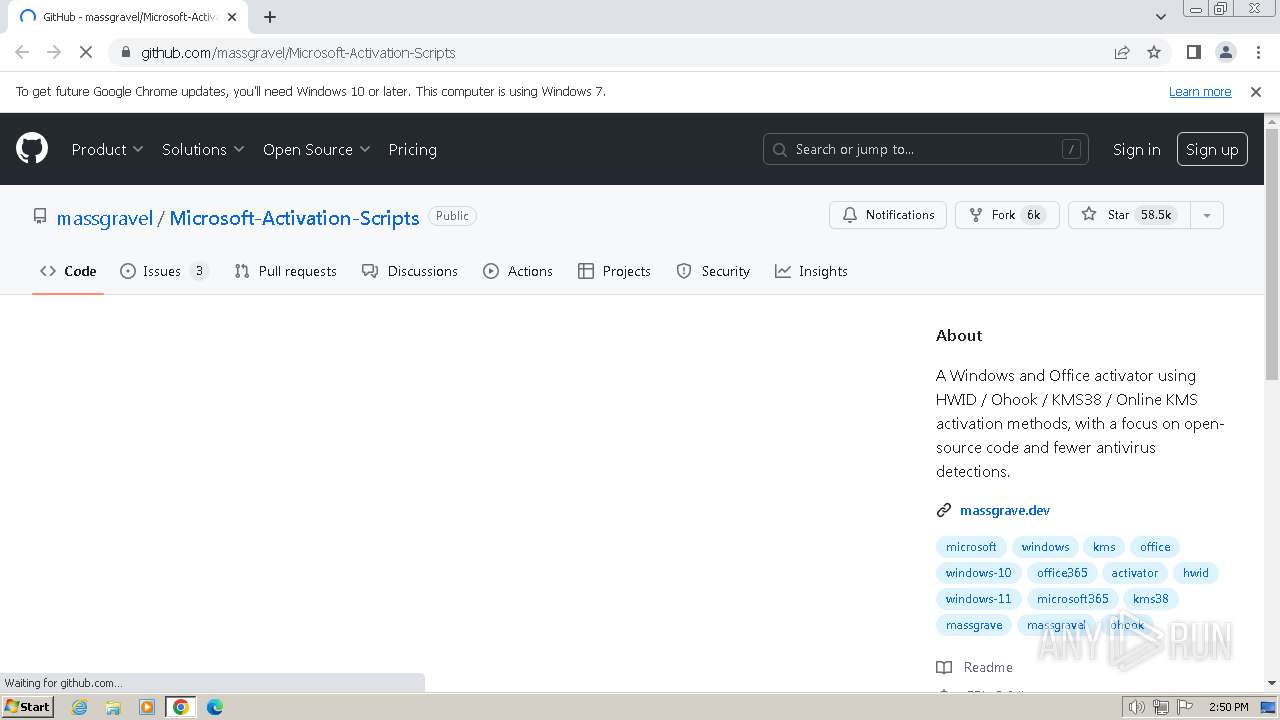View the site lock security icon
This screenshot has height=720, width=1280.
pos(124,52)
